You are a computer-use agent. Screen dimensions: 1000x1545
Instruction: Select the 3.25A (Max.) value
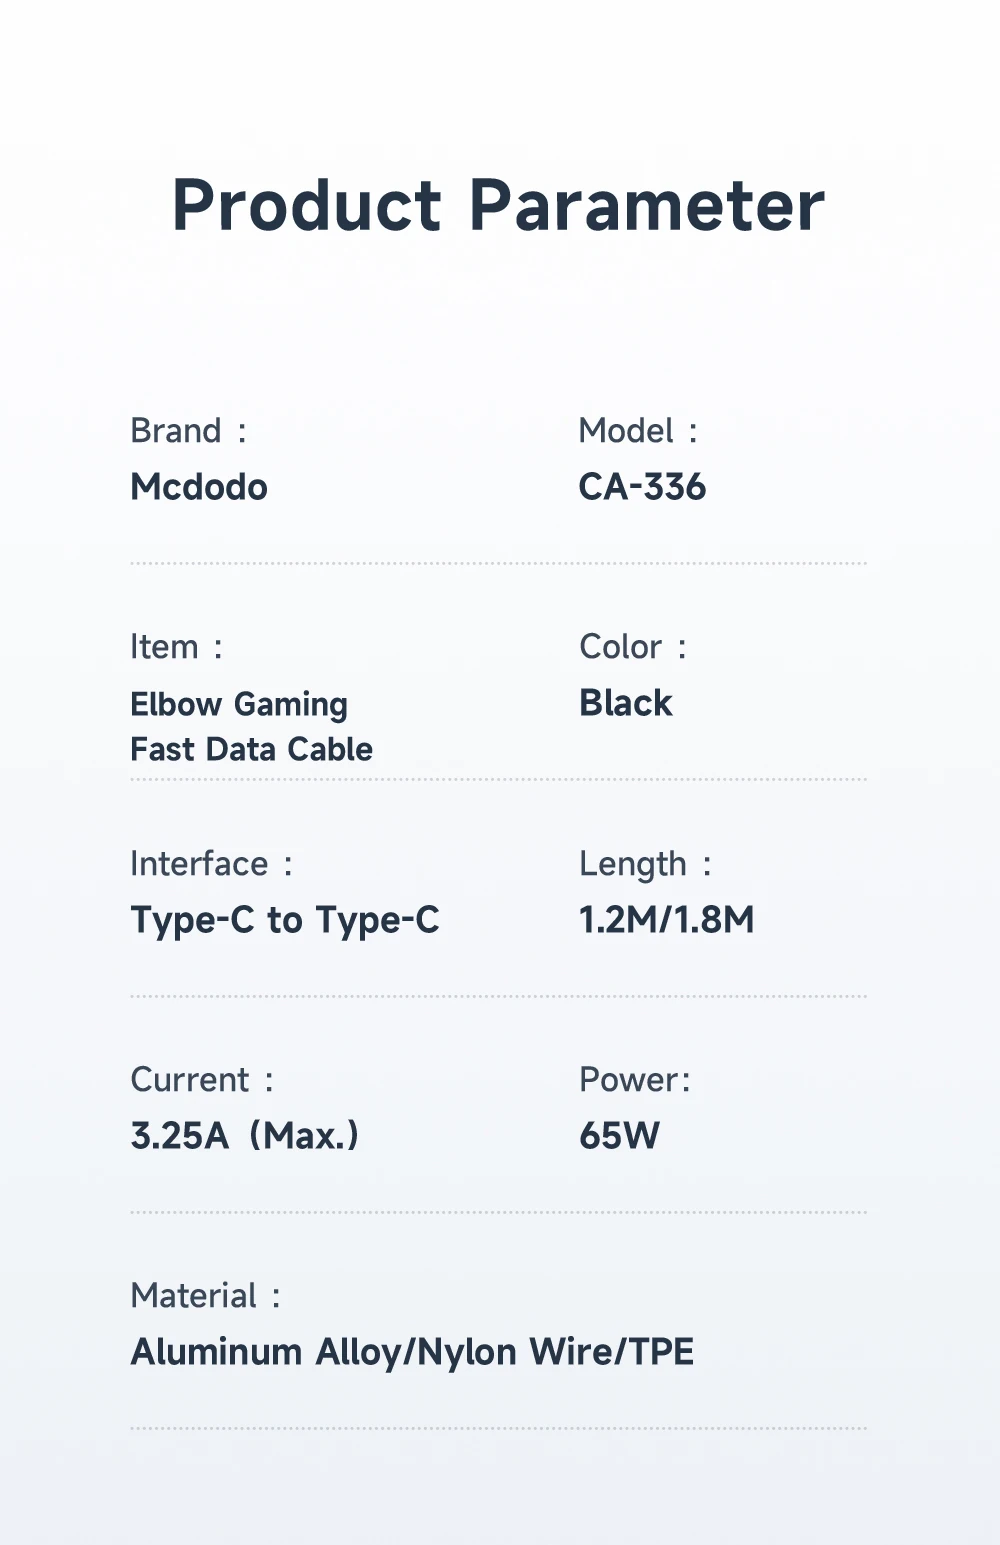coord(245,1136)
